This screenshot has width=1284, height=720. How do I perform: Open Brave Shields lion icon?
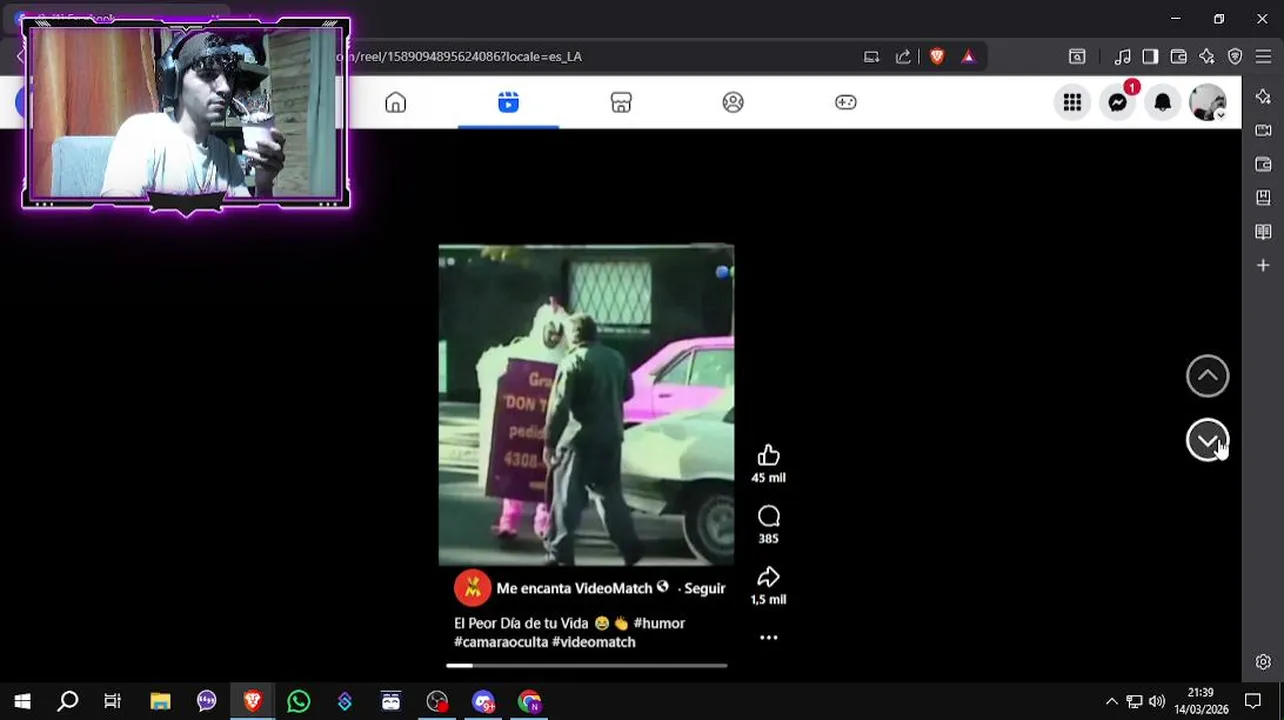(937, 57)
